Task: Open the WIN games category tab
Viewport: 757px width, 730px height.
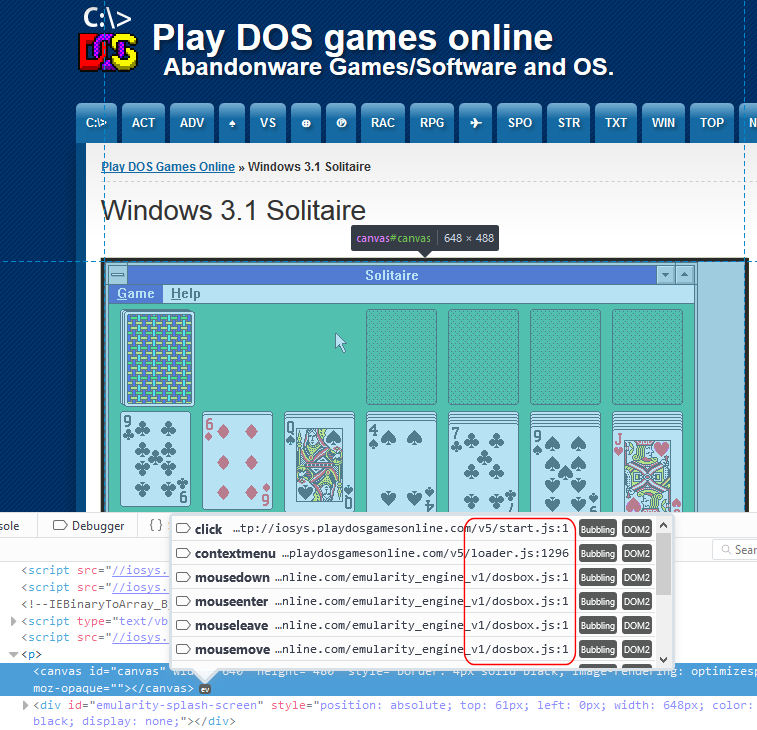Action: pos(663,123)
